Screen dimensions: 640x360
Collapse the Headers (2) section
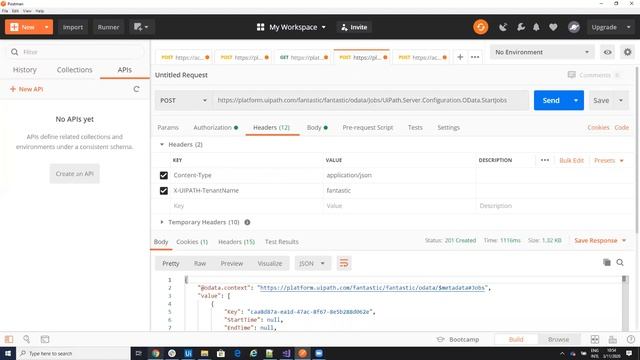click(162, 144)
